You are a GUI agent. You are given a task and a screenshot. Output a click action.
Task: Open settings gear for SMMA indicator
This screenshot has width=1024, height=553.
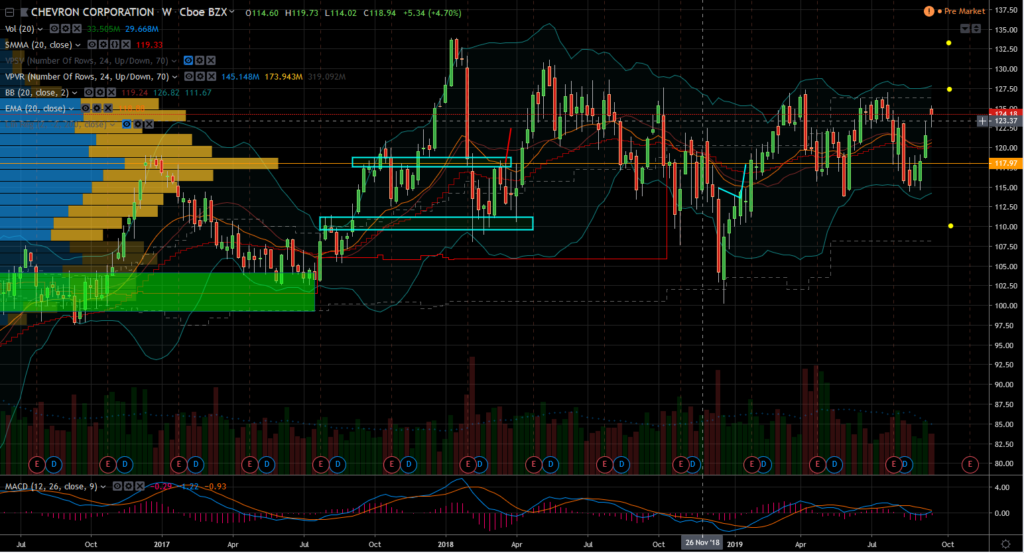pyautogui.click(x=103, y=44)
